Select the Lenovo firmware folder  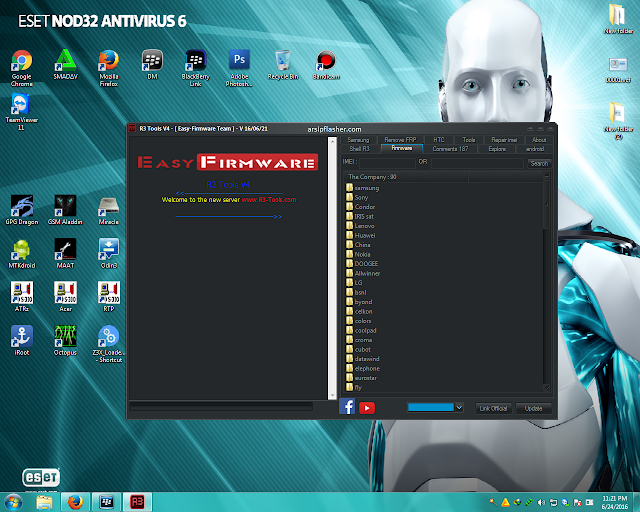point(360,226)
